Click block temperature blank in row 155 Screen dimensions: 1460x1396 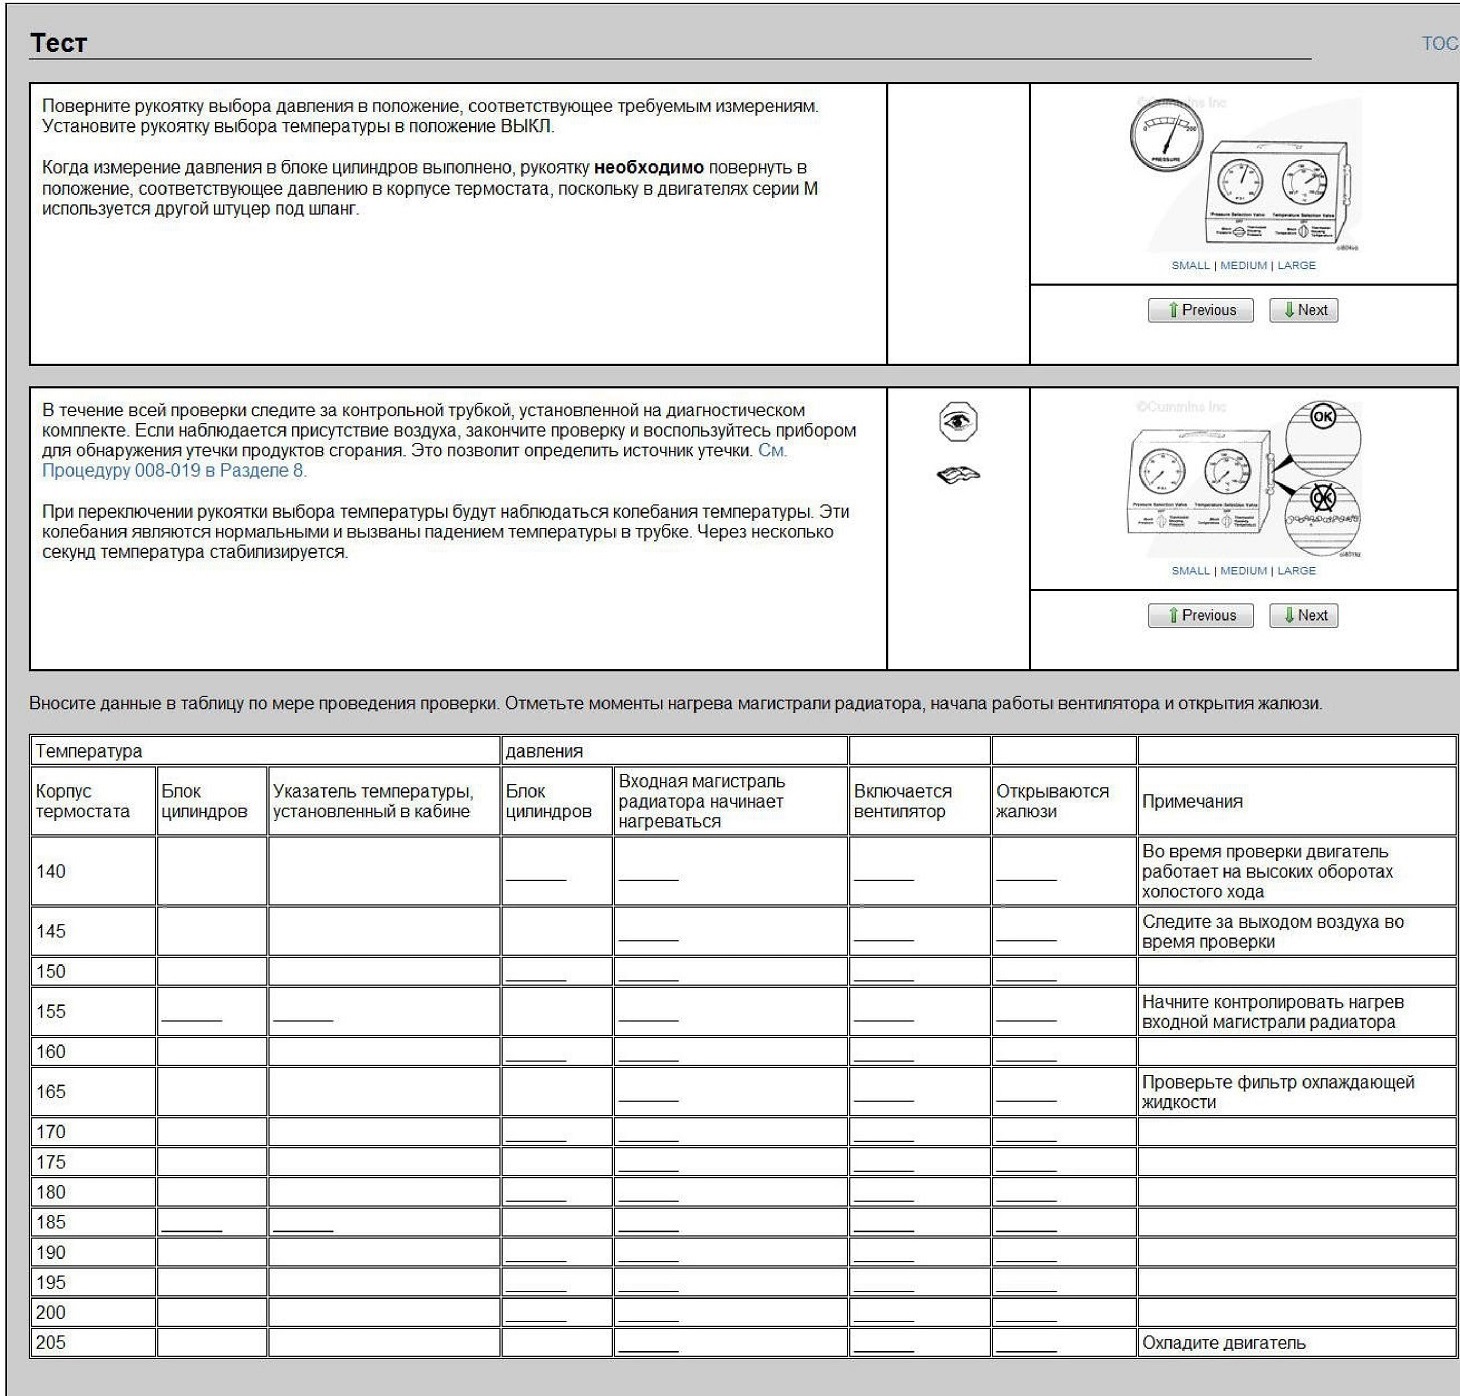tap(192, 1015)
